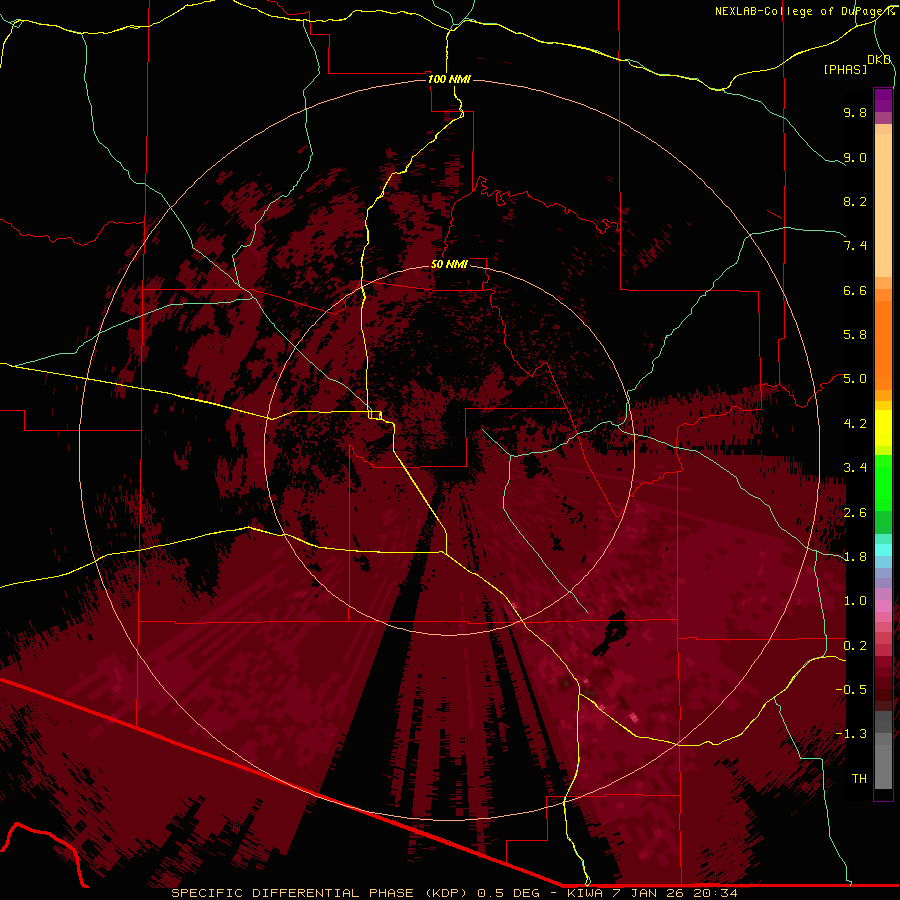The image size is (900, 900).
Task: Click the 9.8 scale value
Action: click(855, 112)
